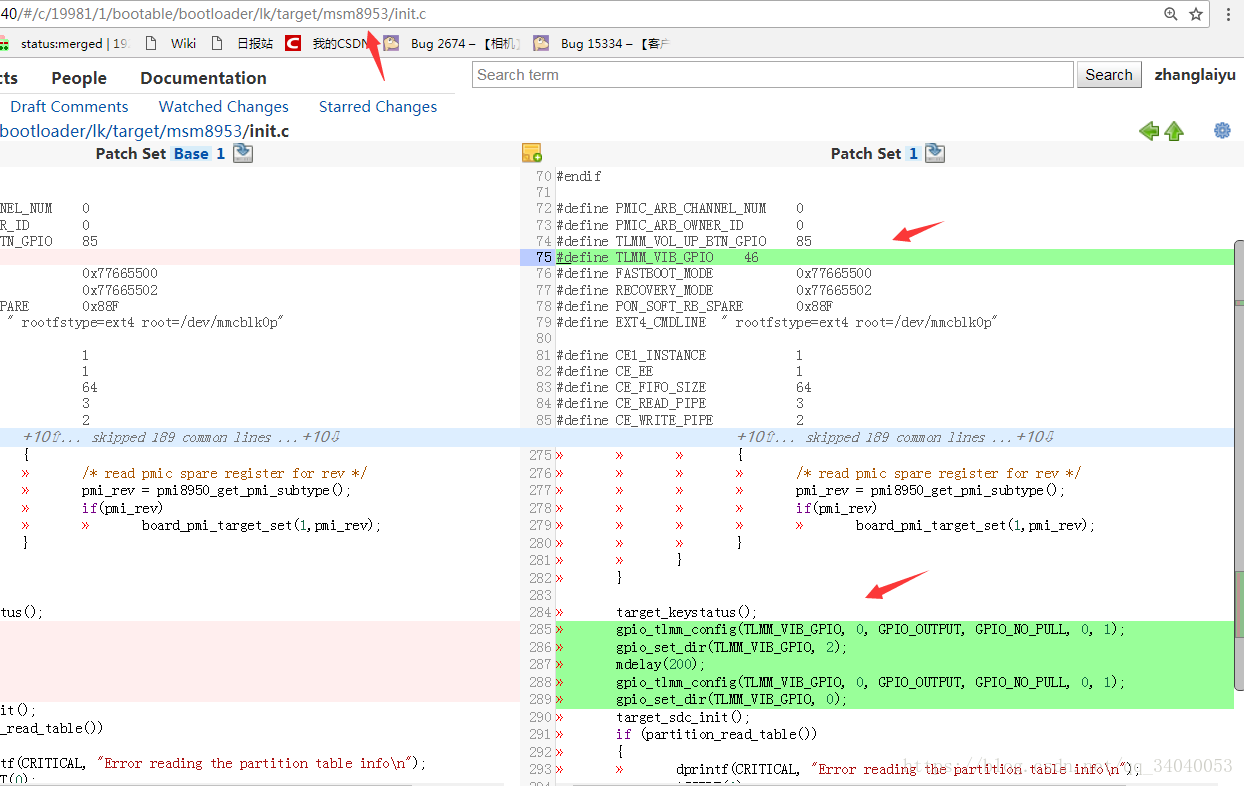
Task: Click right #define FASTBOOT_MODE line
Action: pos(714,273)
